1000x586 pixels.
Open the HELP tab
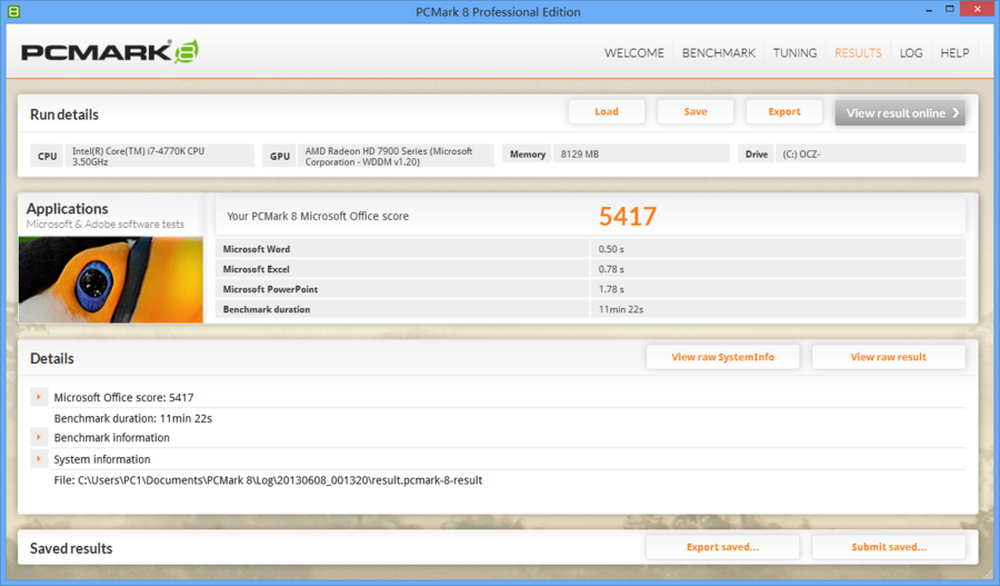pyautogui.click(x=954, y=53)
